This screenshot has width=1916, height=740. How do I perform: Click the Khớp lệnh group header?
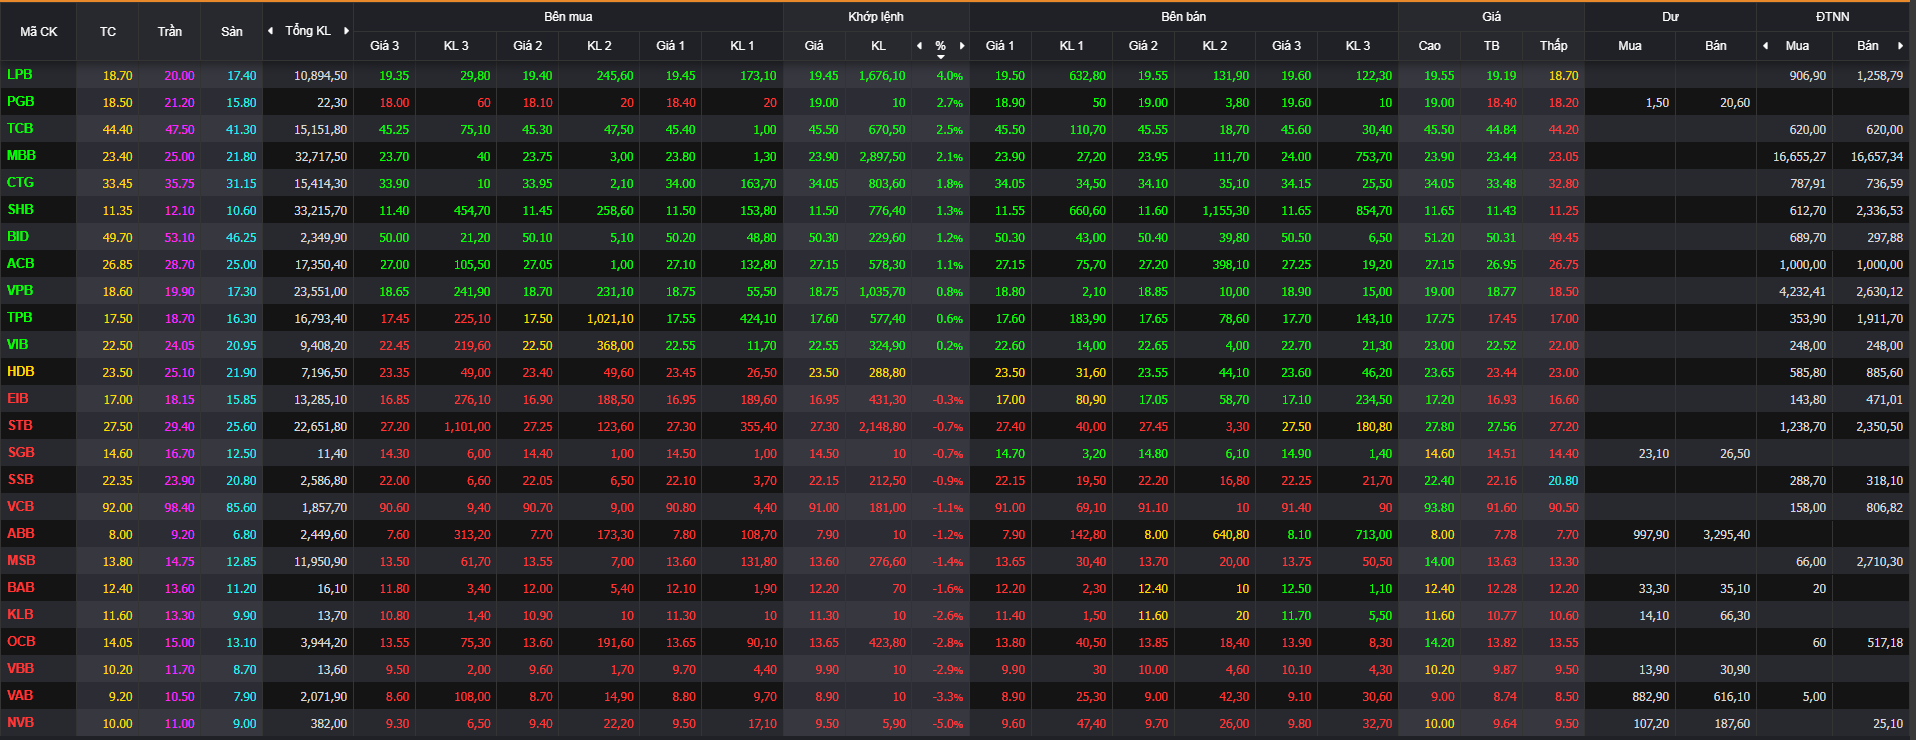click(876, 16)
